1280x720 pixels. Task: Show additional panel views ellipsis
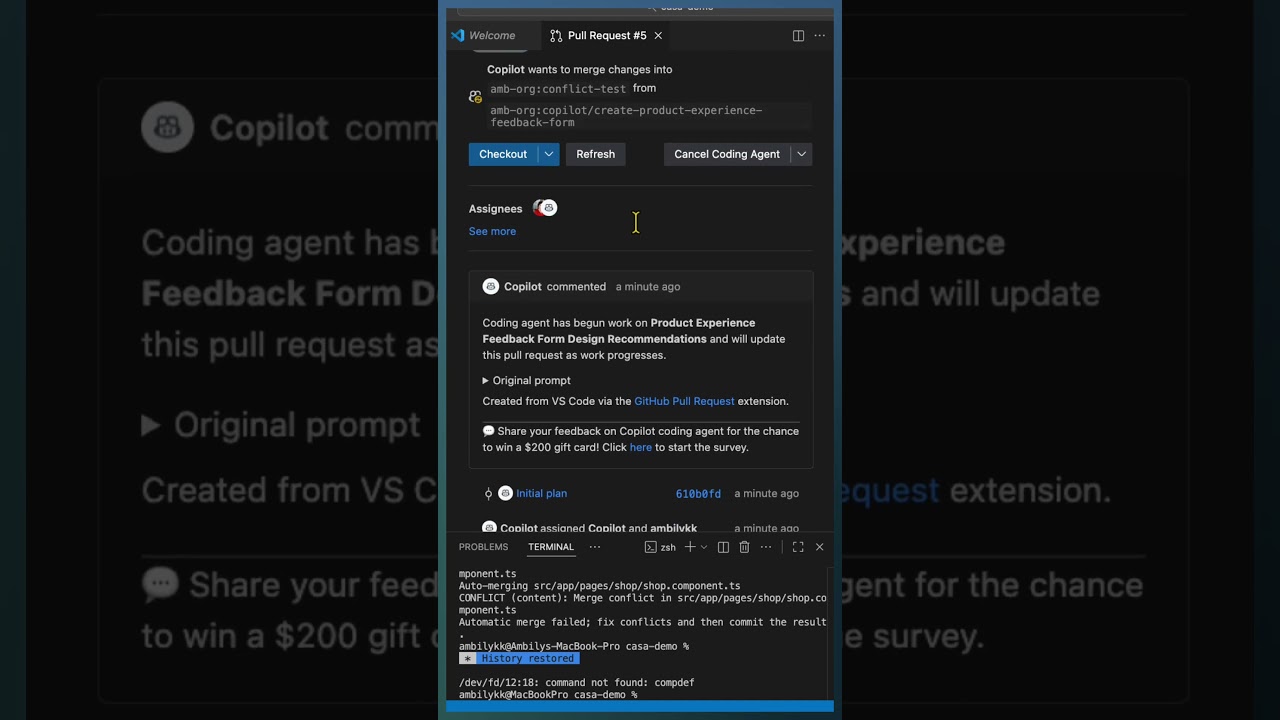pos(595,547)
